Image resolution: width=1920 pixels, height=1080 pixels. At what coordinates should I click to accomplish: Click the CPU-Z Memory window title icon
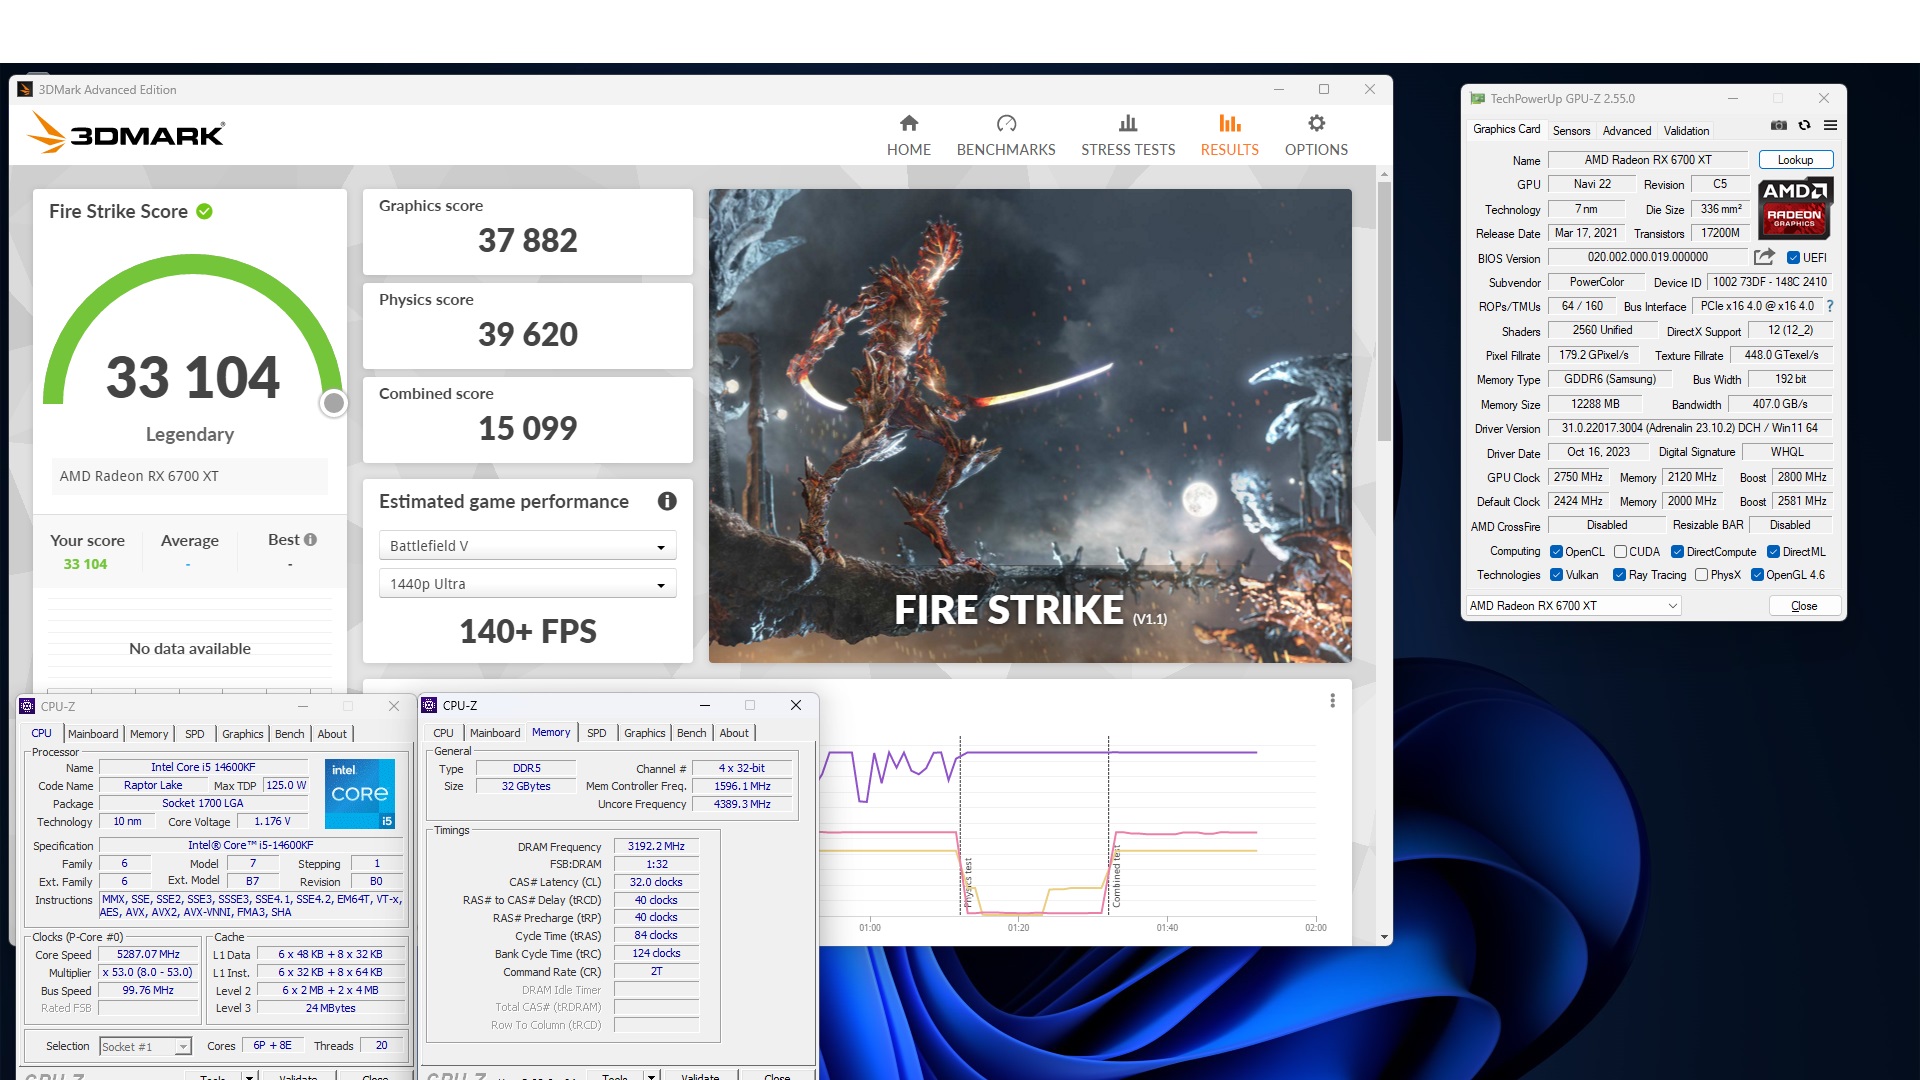(x=429, y=705)
